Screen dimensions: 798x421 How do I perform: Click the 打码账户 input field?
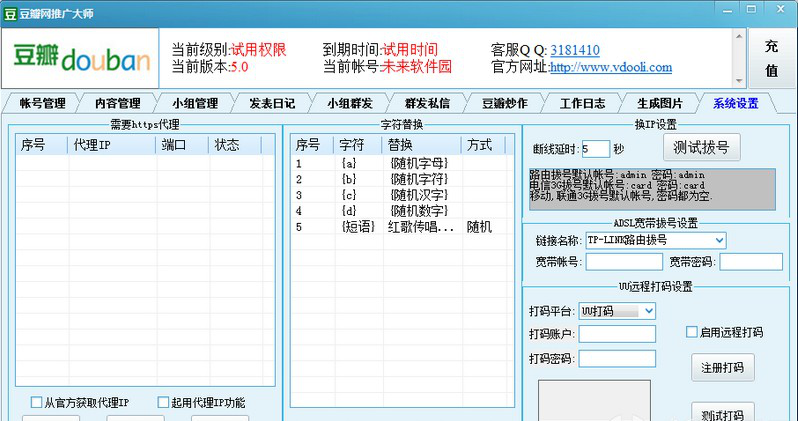click(x=617, y=334)
